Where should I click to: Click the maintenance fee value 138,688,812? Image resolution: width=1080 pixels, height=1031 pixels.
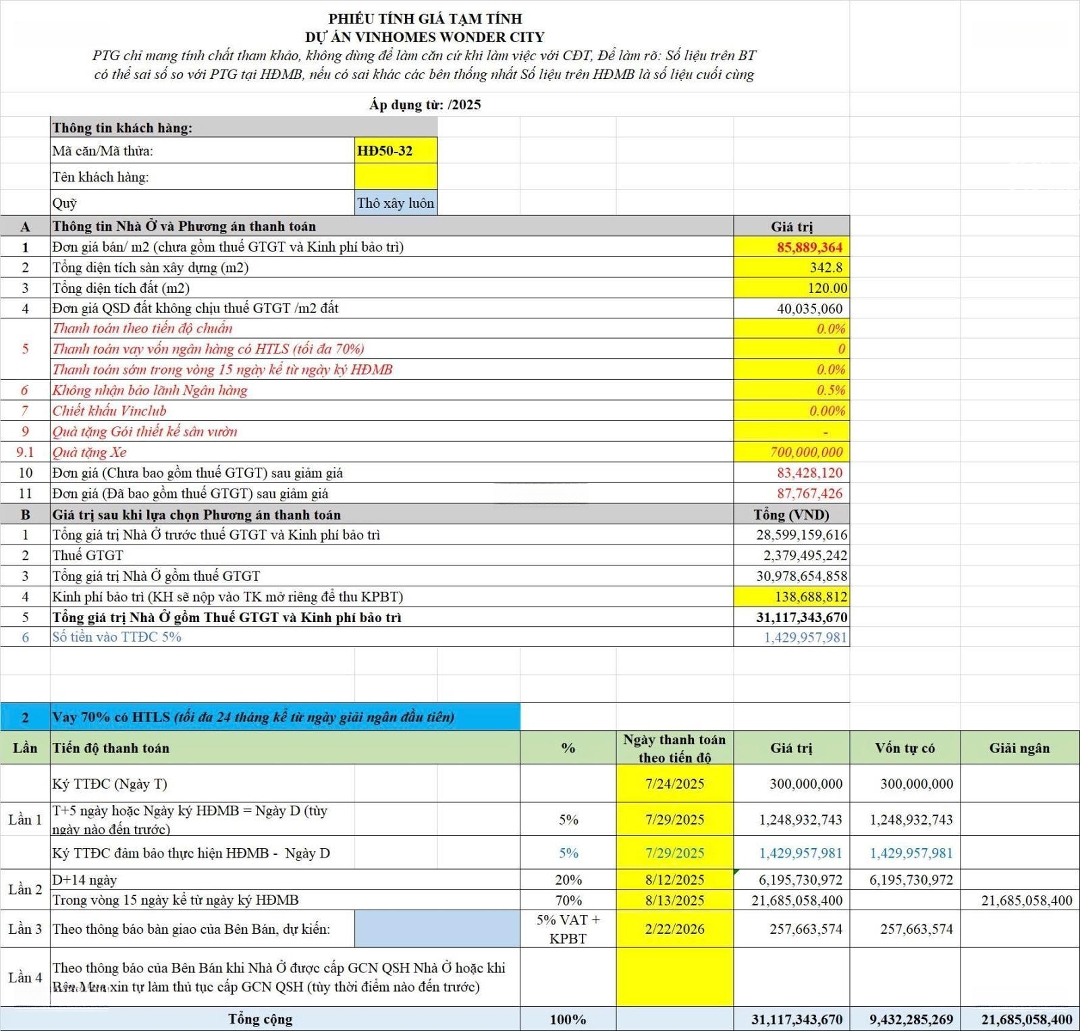point(791,596)
